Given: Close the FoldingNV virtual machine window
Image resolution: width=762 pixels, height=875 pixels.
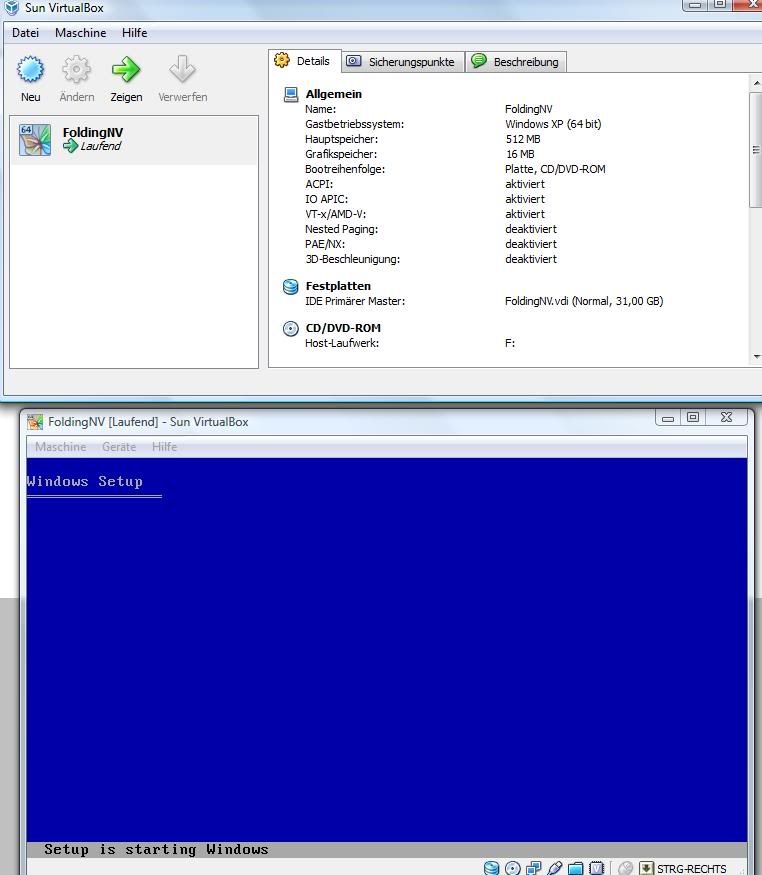Looking at the screenshot, I should coord(726,417).
